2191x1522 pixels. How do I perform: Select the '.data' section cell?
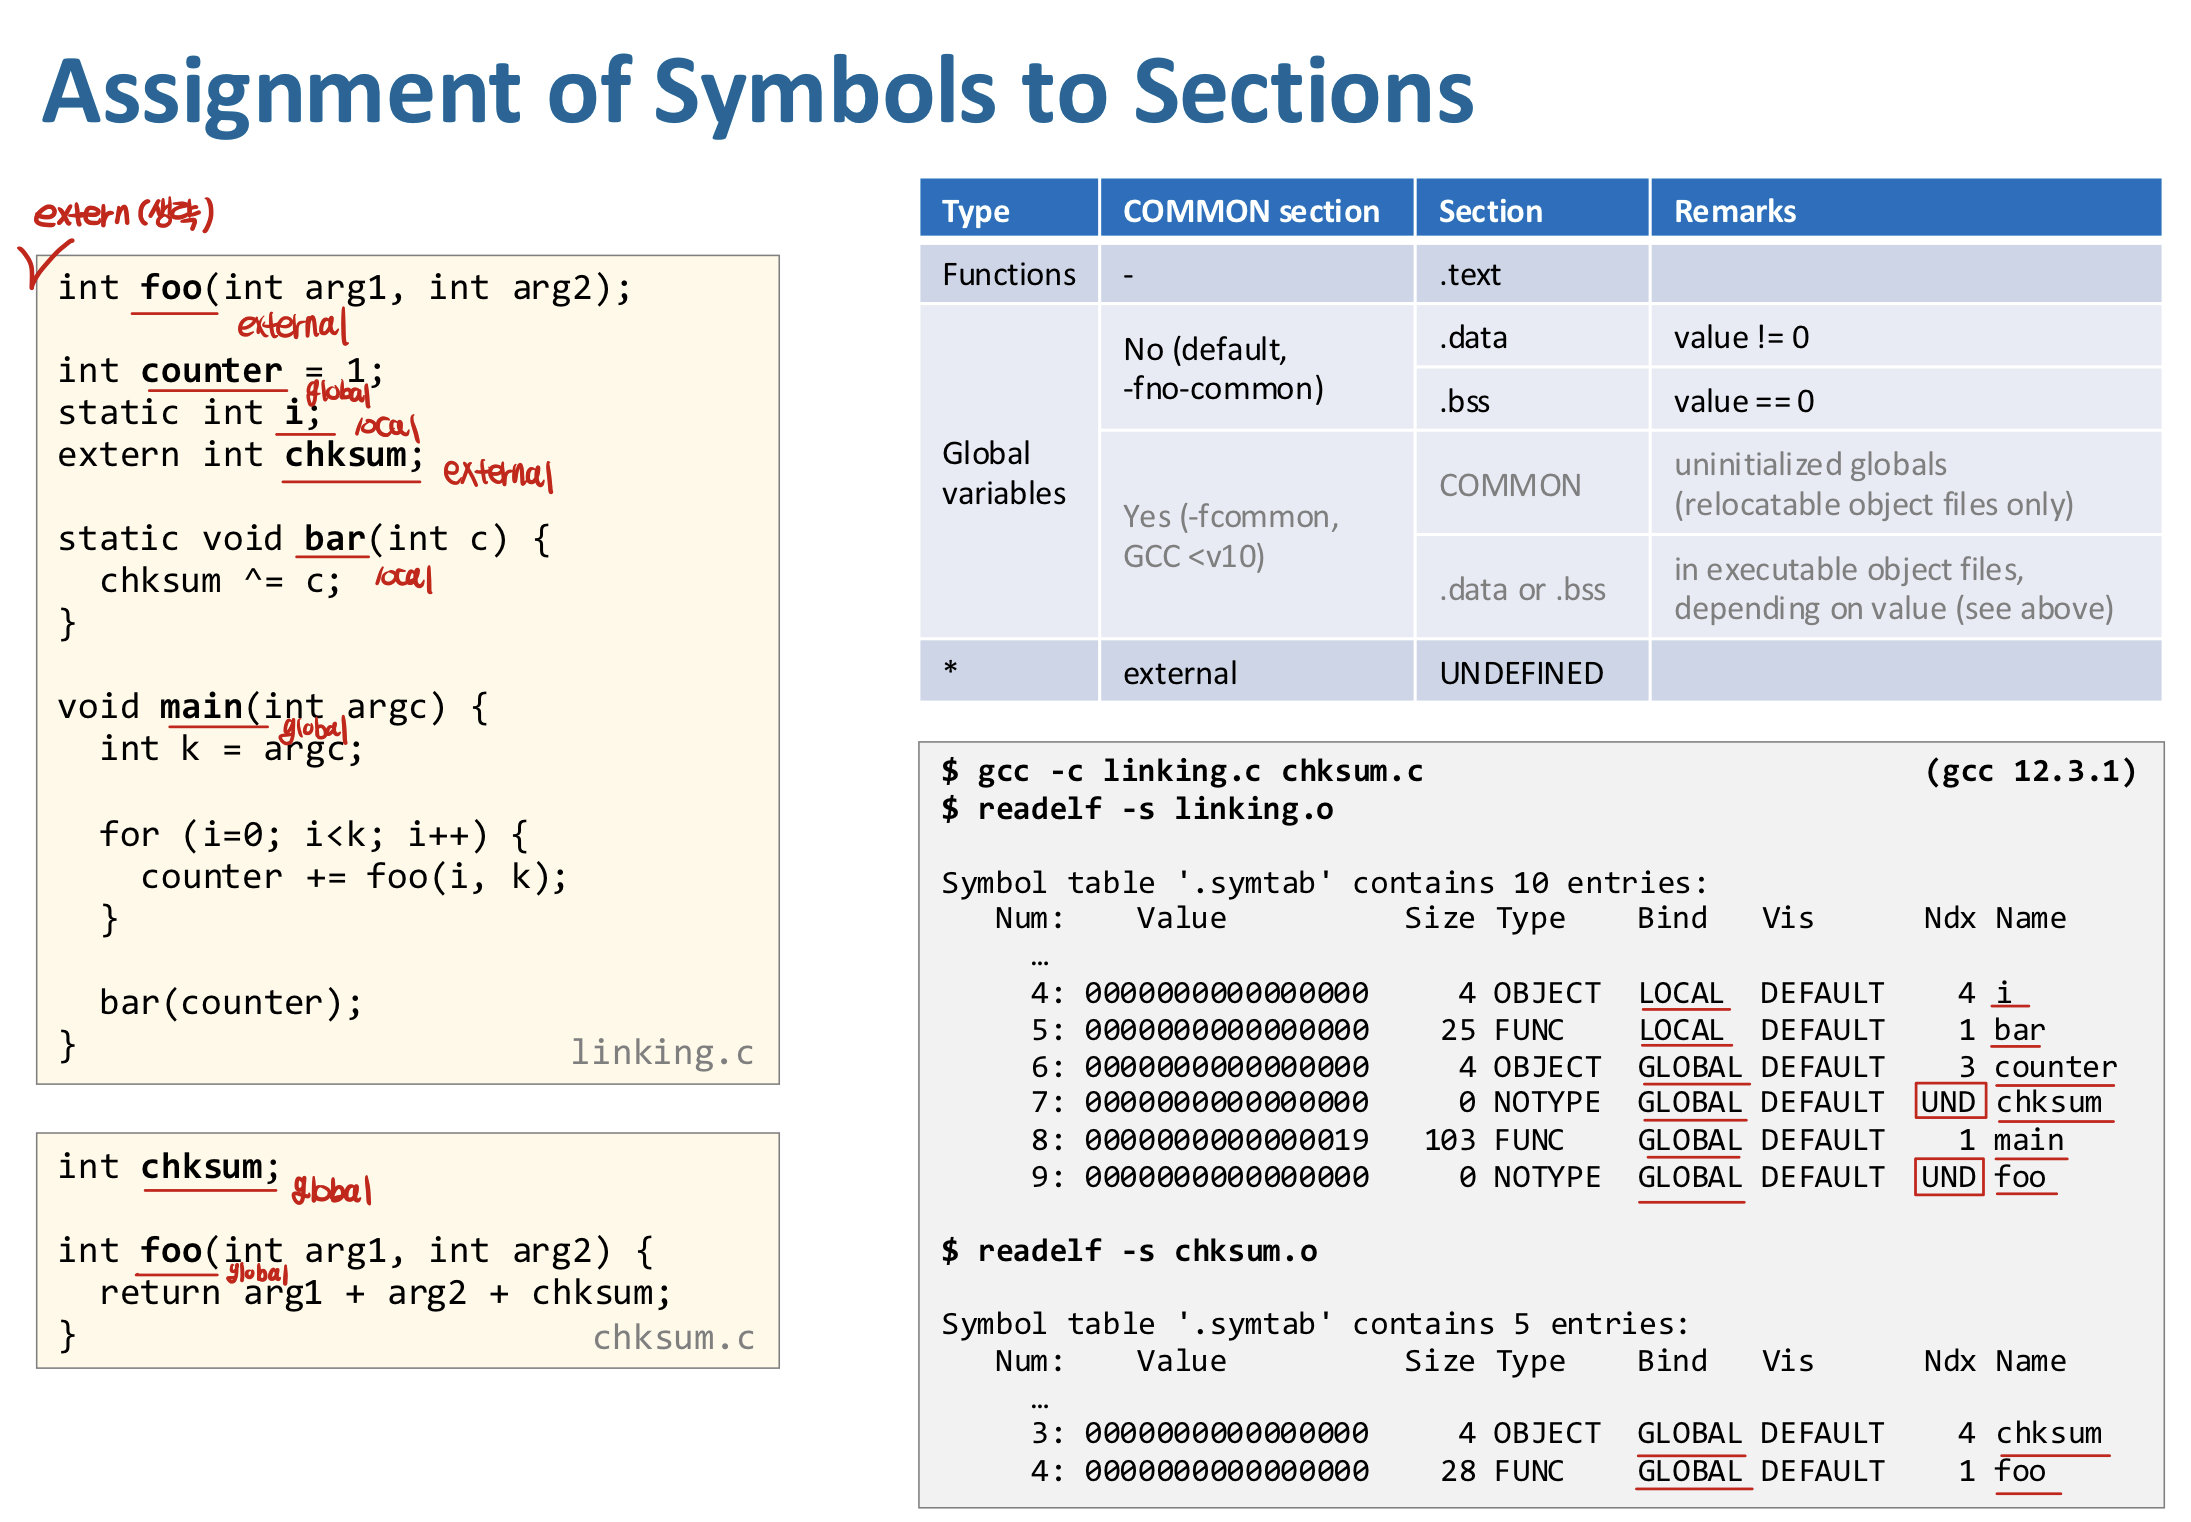(1531, 337)
